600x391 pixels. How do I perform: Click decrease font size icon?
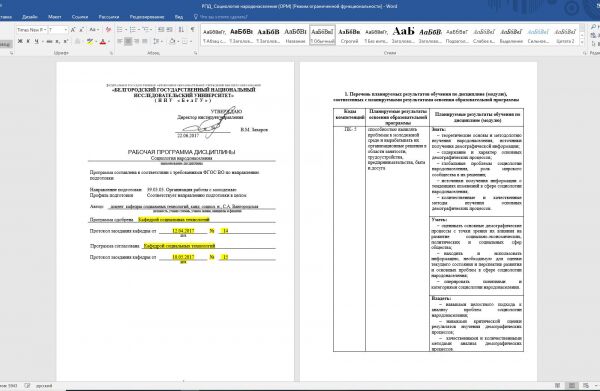coord(81,29)
